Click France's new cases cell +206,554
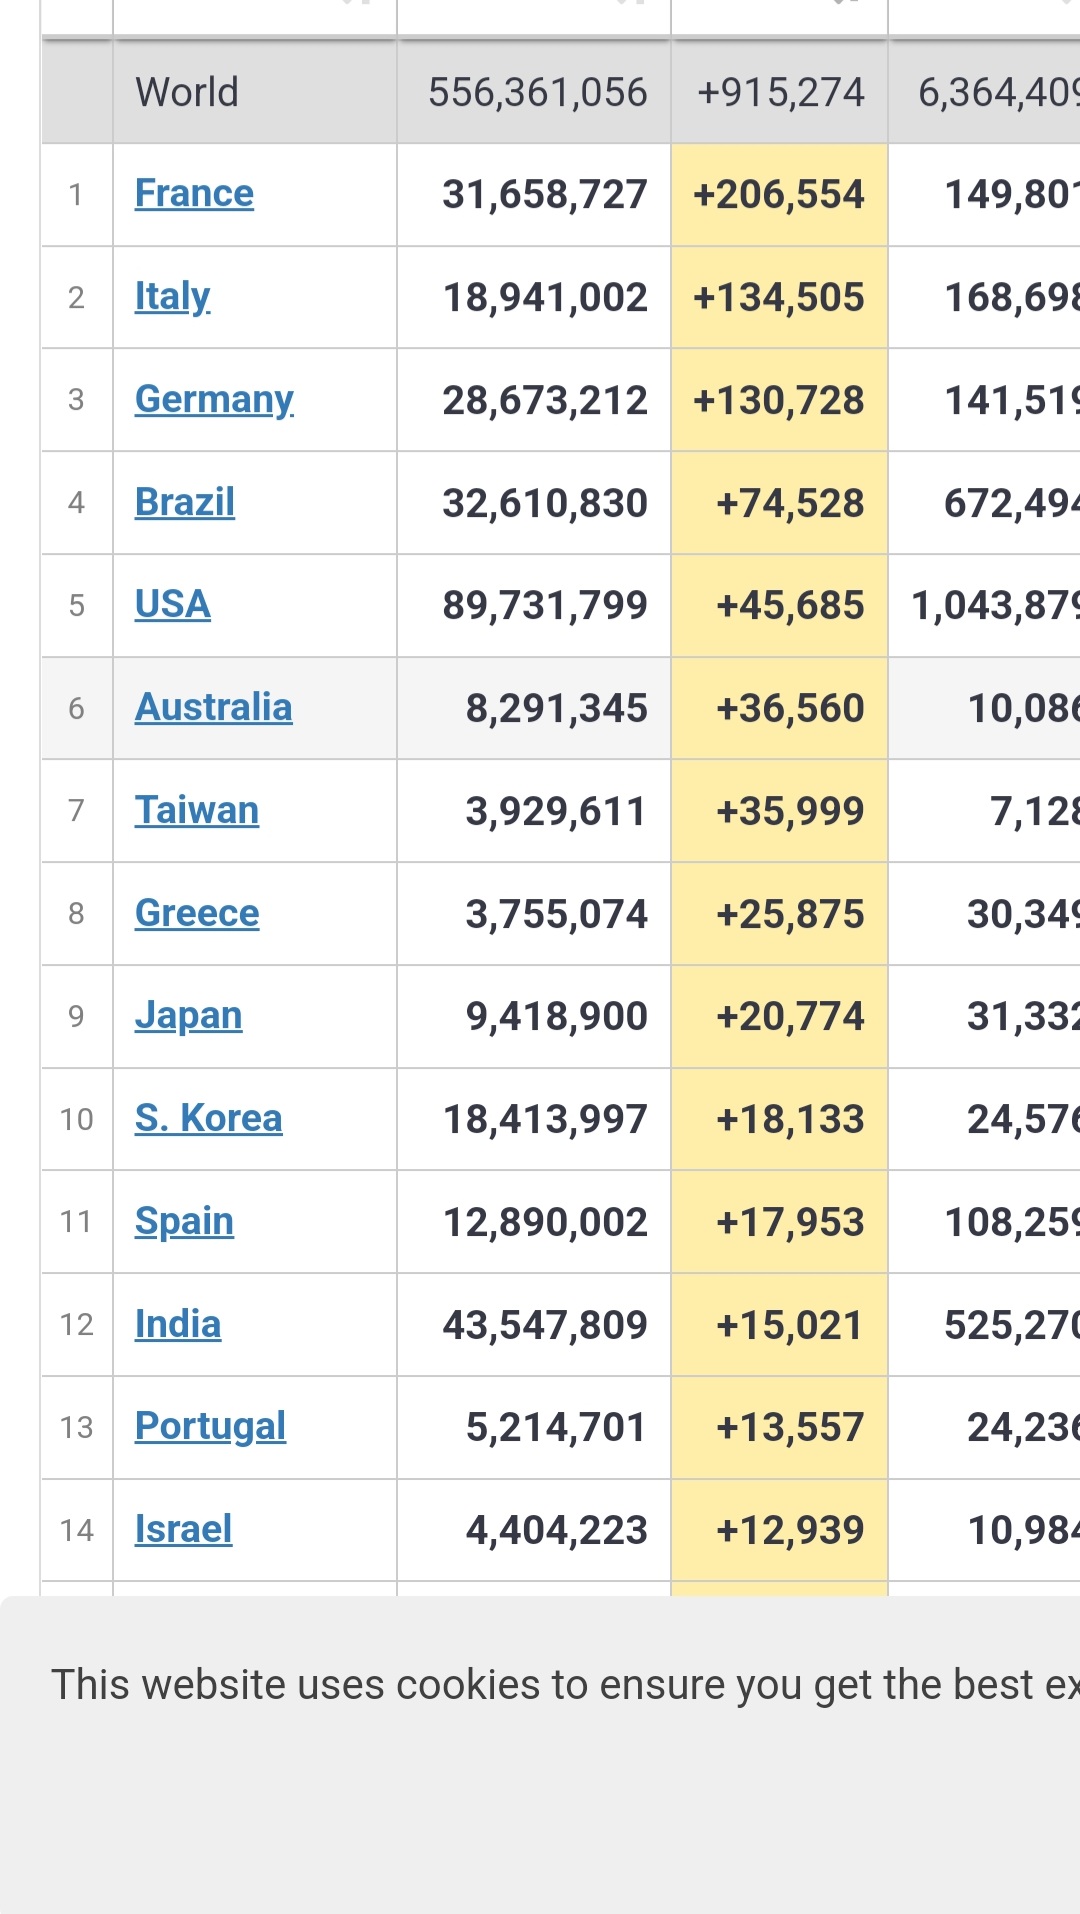Screen dimensions: 1080x1914 click(x=778, y=194)
